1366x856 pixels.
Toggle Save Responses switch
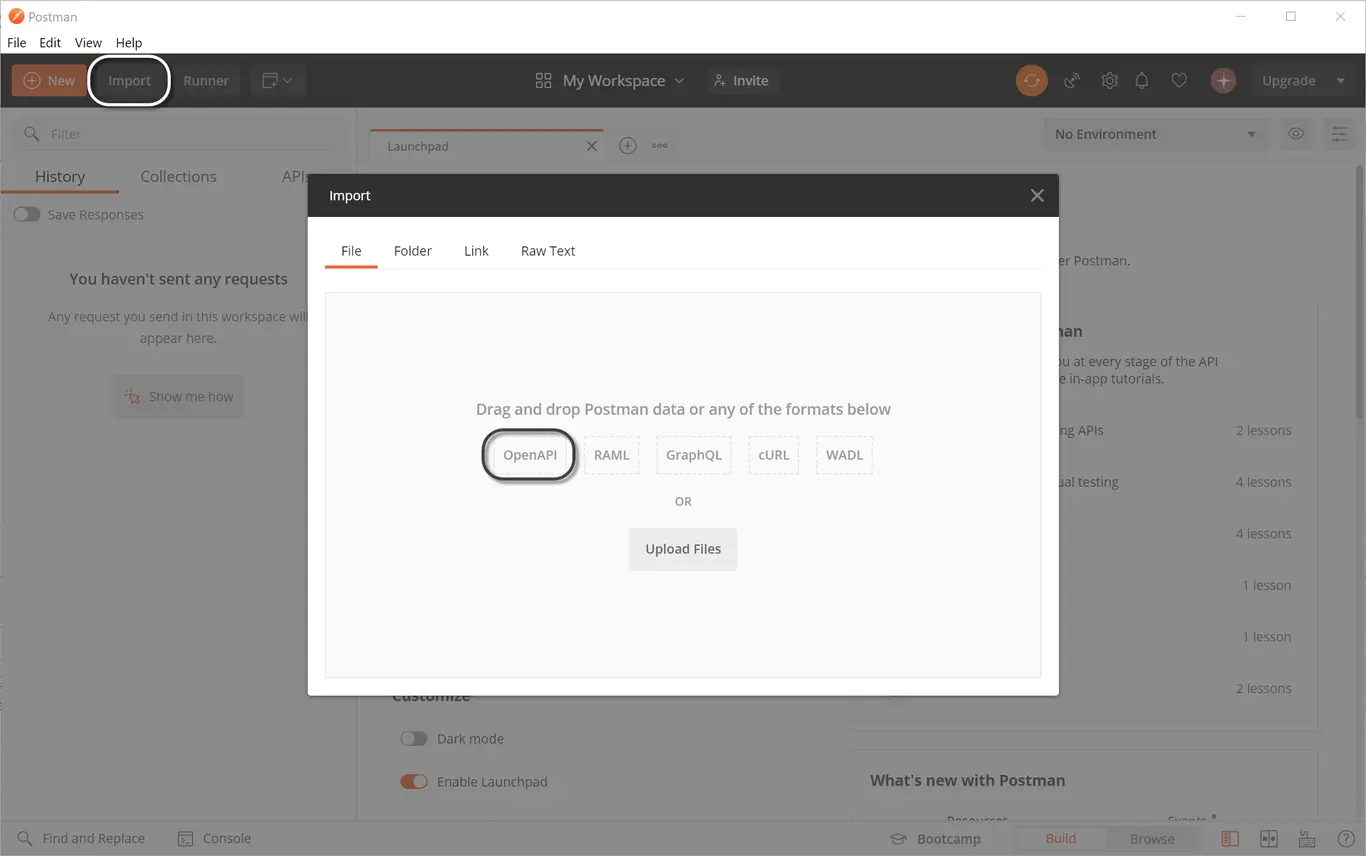26,215
